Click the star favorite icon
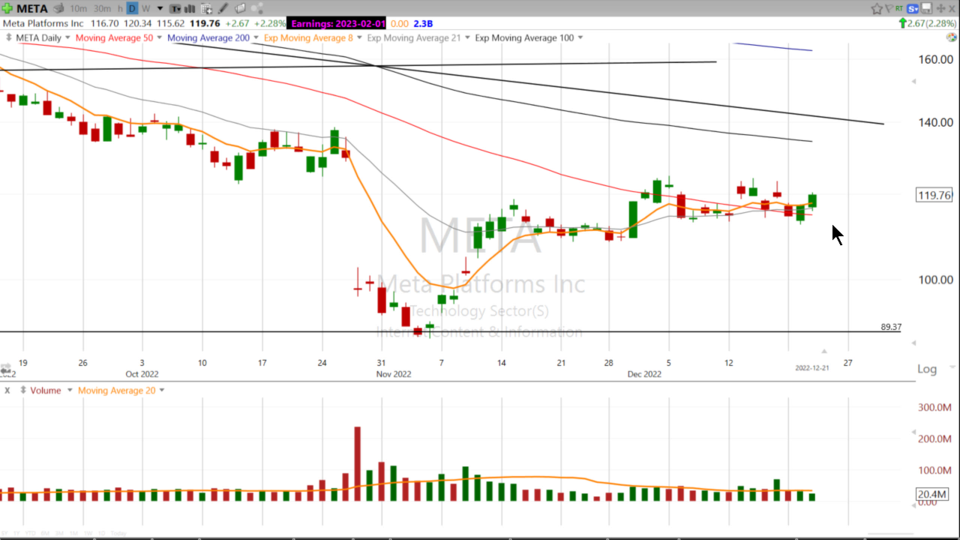Image resolution: width=960 pixels, height=540 pixels. point(877,9)
